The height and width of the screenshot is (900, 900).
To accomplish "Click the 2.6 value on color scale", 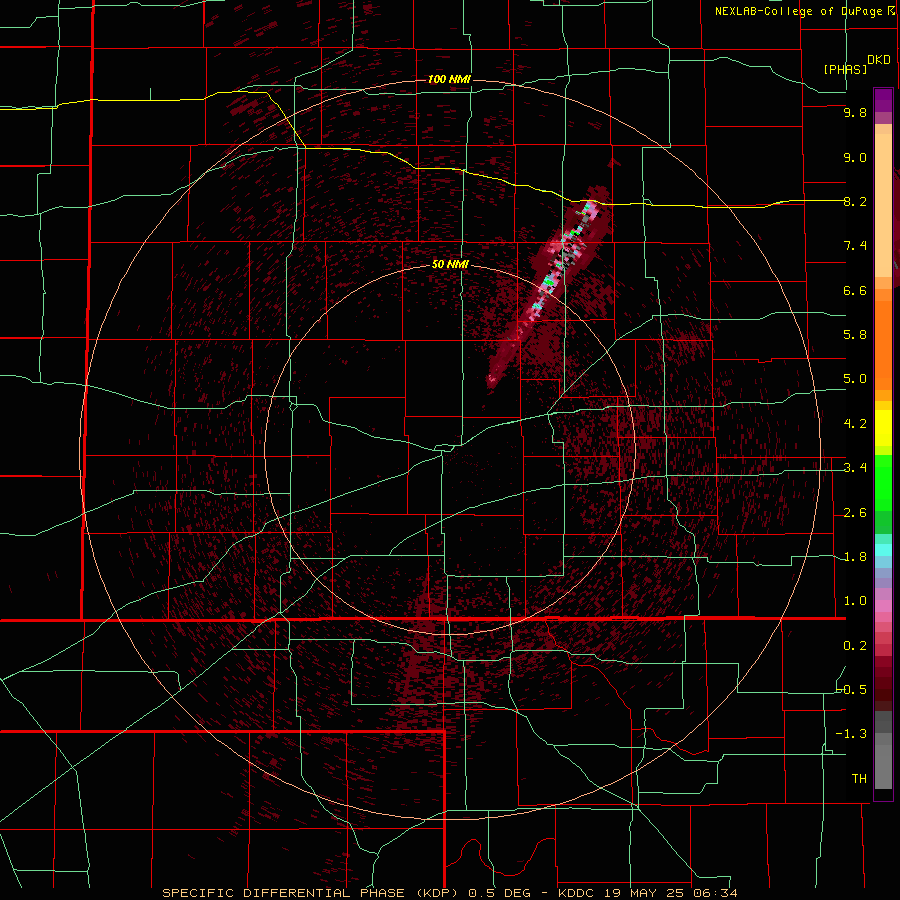I will pos(855,513).
